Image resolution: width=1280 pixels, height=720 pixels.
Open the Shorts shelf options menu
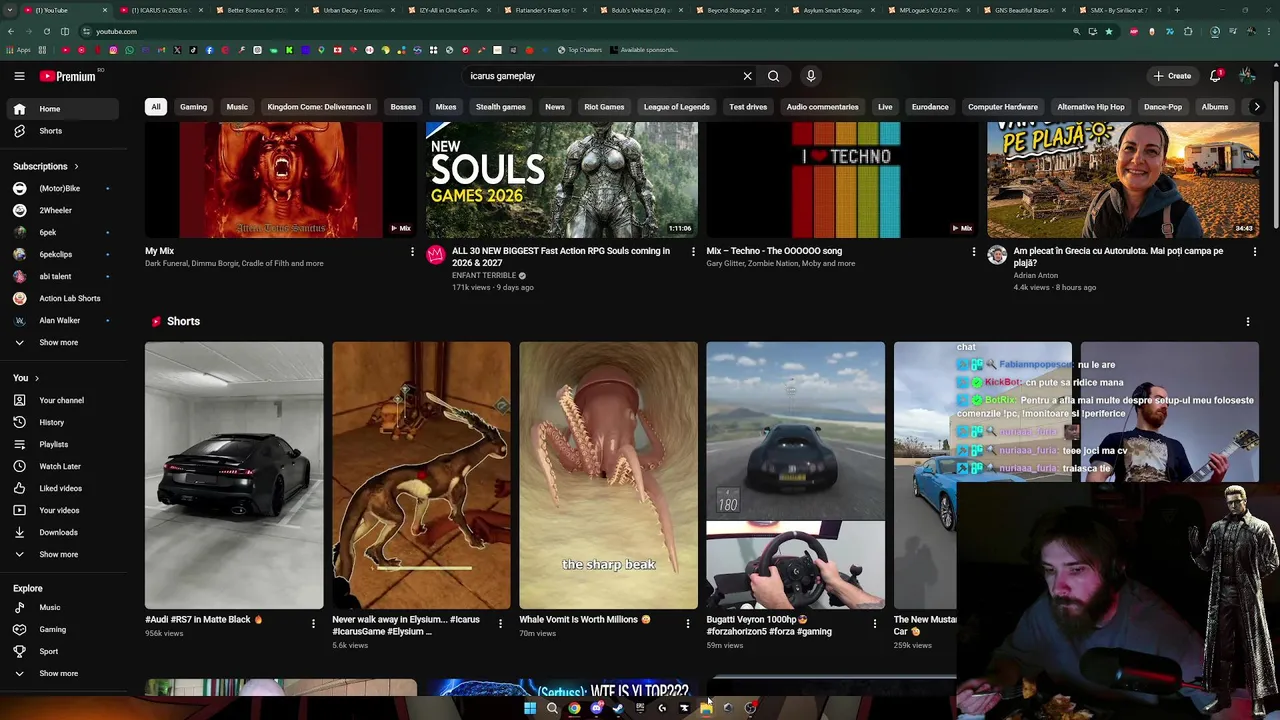click(1248, 322)
